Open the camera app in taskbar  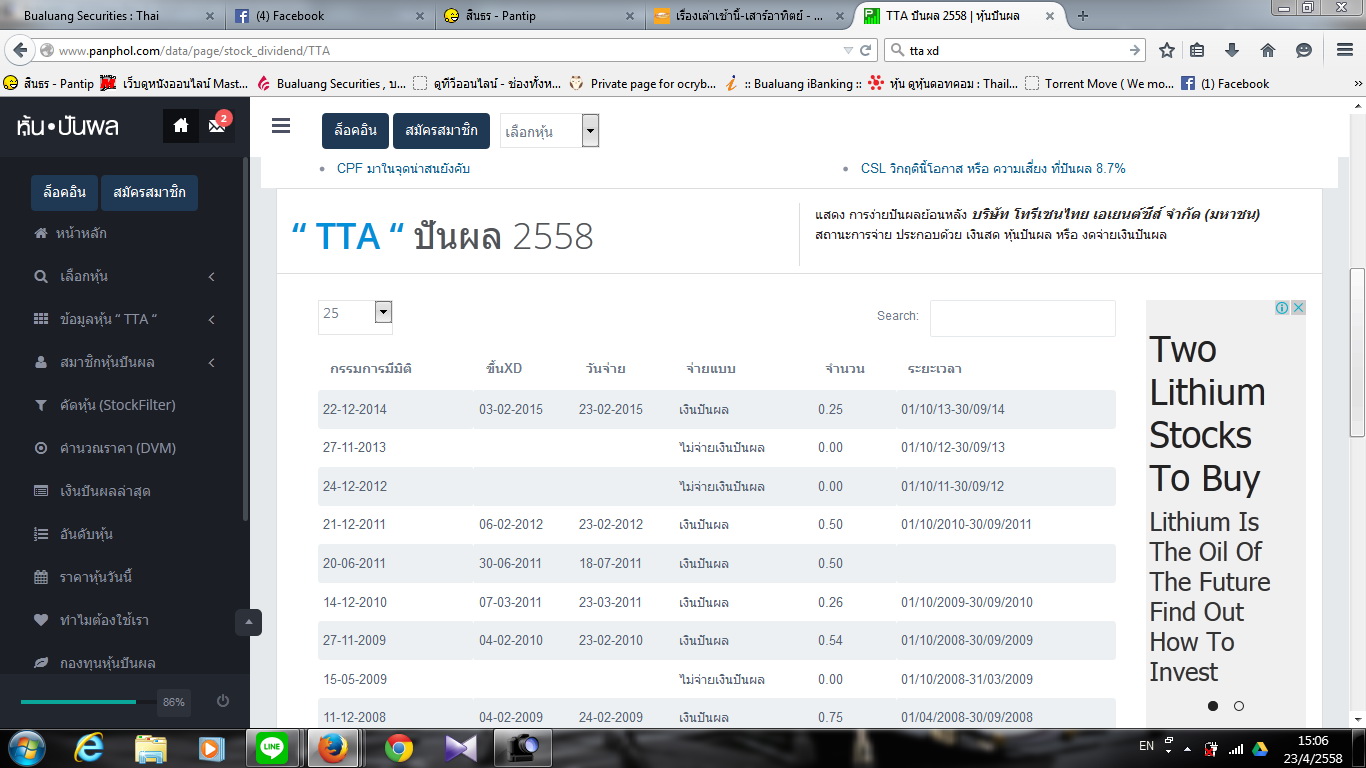point(523,748)
